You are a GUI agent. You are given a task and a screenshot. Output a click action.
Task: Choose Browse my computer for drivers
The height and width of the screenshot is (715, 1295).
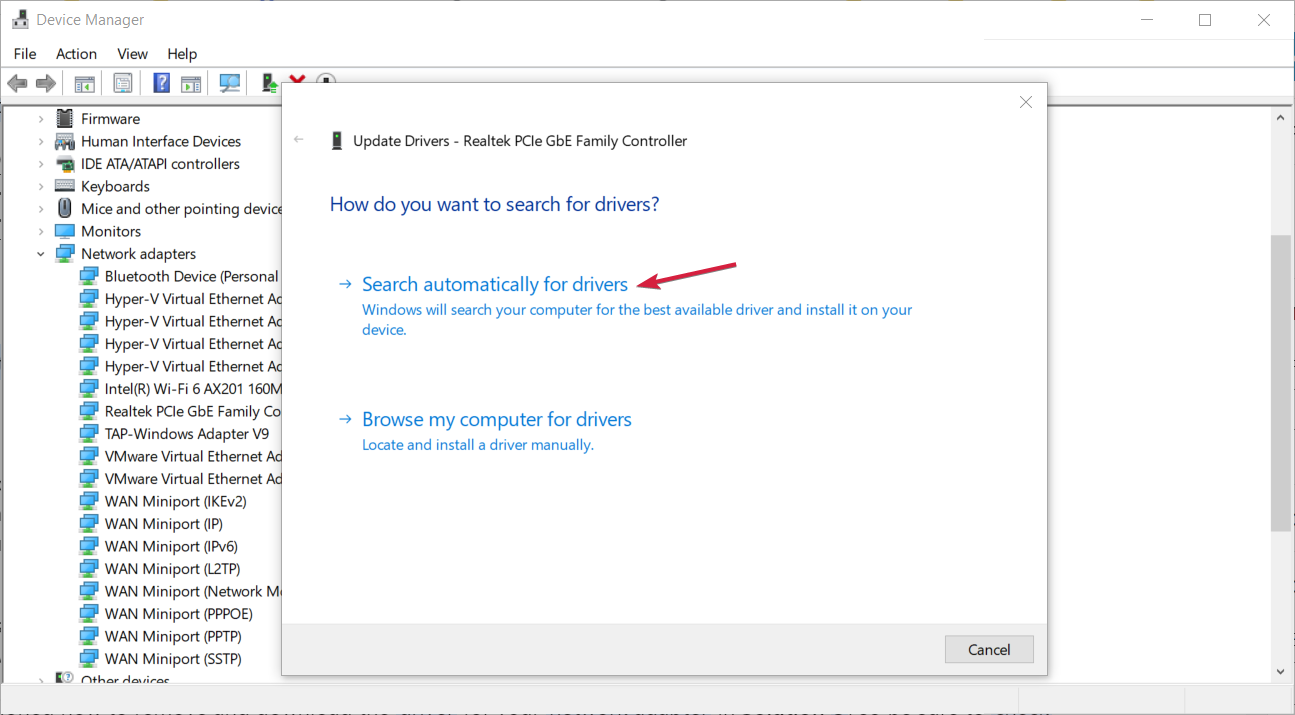tap(497, 419)
